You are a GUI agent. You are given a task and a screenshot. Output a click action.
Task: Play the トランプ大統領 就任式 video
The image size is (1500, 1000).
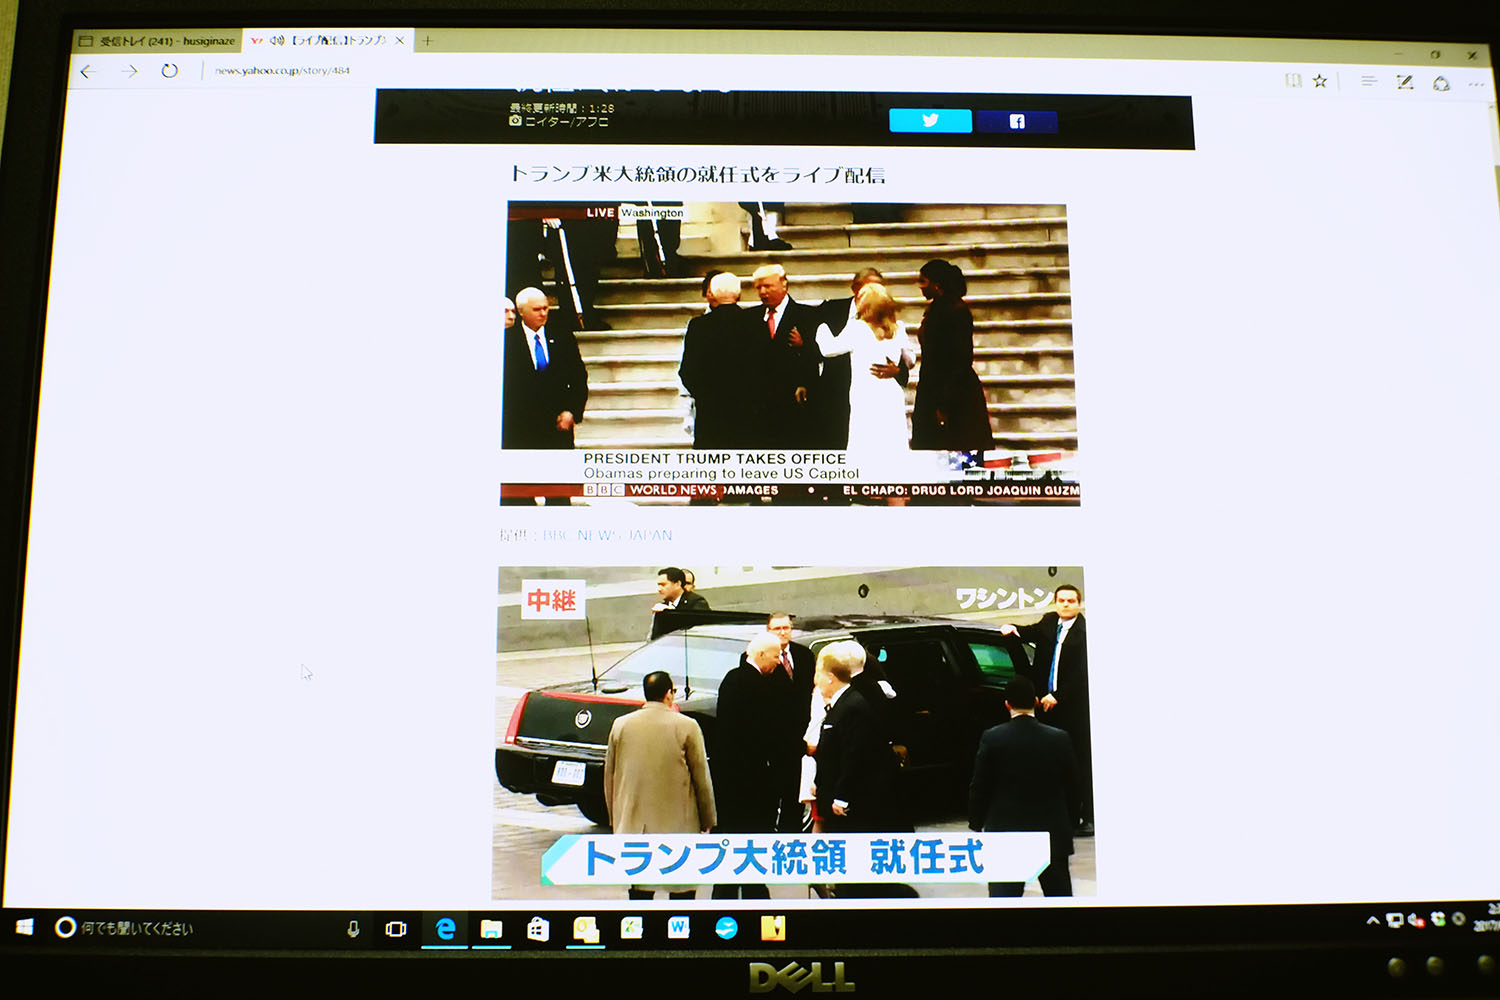pos(793,732)
